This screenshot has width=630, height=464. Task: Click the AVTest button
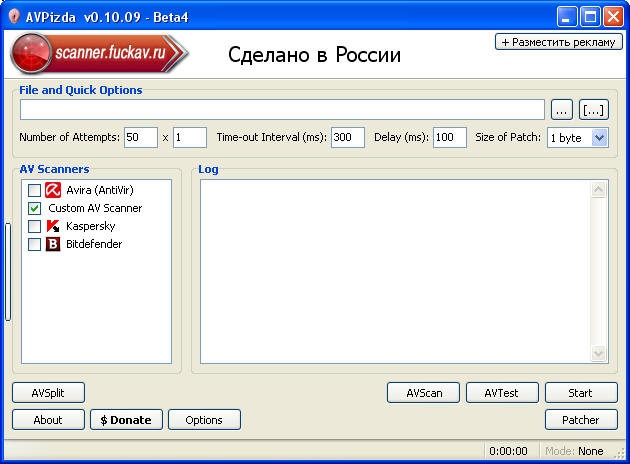502,392
